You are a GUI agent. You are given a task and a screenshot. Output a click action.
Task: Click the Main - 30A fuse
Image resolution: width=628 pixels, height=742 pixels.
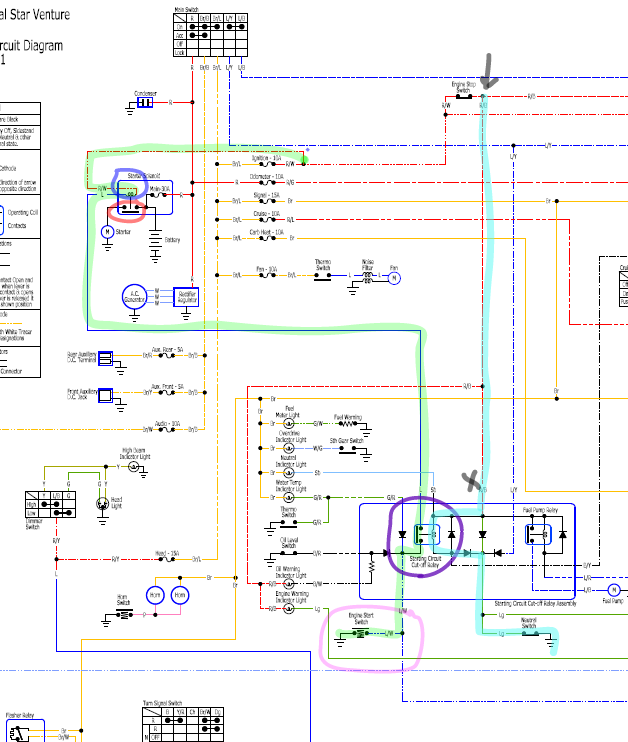pyautogui.click(x=158, y=195)
